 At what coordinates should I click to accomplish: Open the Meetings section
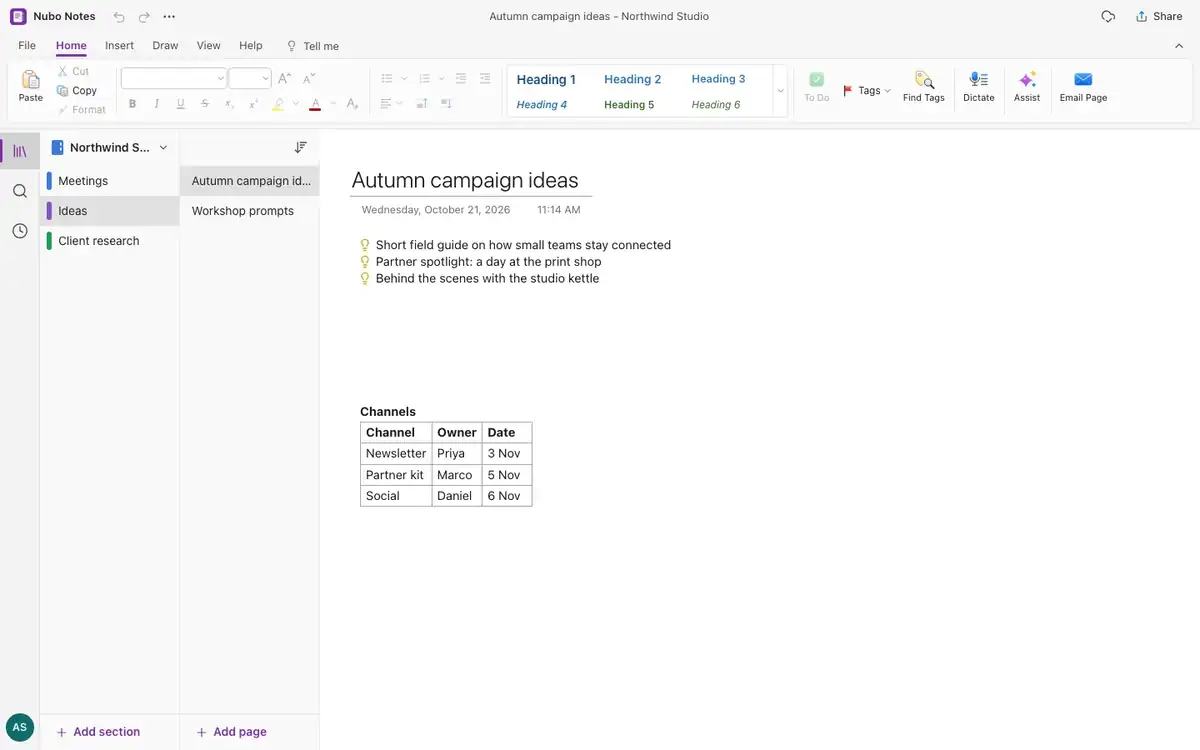pyautogui.click(x=110, y=181)
